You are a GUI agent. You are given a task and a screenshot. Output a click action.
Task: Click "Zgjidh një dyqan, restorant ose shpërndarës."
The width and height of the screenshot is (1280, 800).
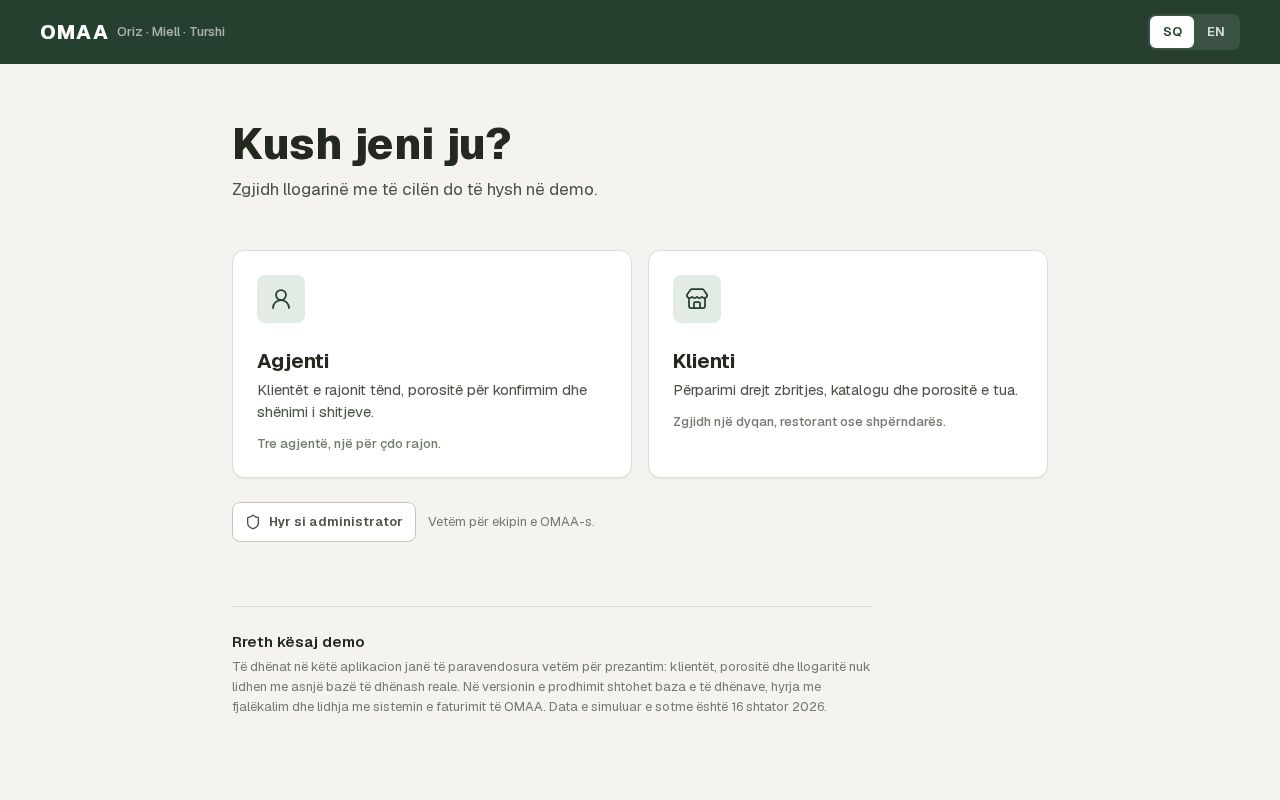(x=809, y=422)
